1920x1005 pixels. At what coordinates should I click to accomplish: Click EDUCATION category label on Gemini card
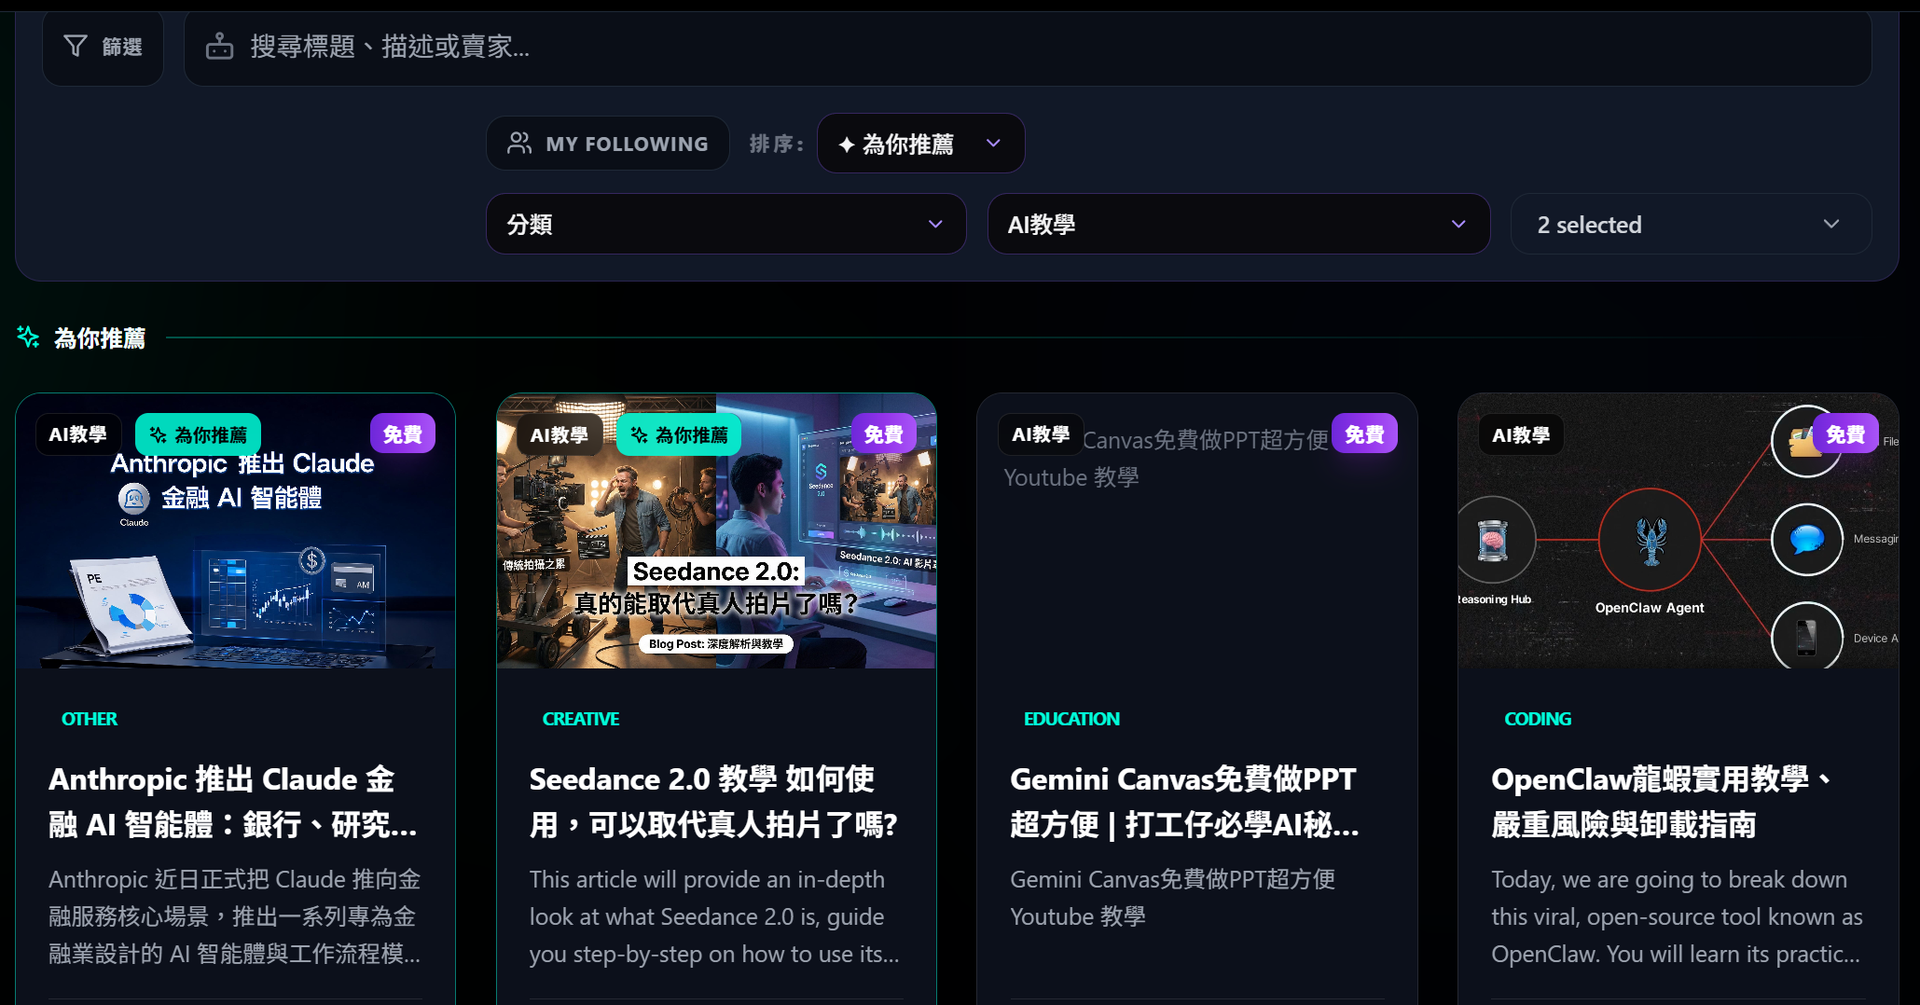1072,719
